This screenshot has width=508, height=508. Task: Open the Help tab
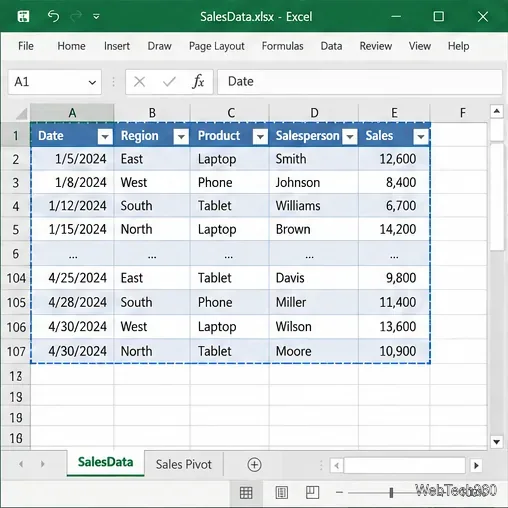click(x=458, y=46)
